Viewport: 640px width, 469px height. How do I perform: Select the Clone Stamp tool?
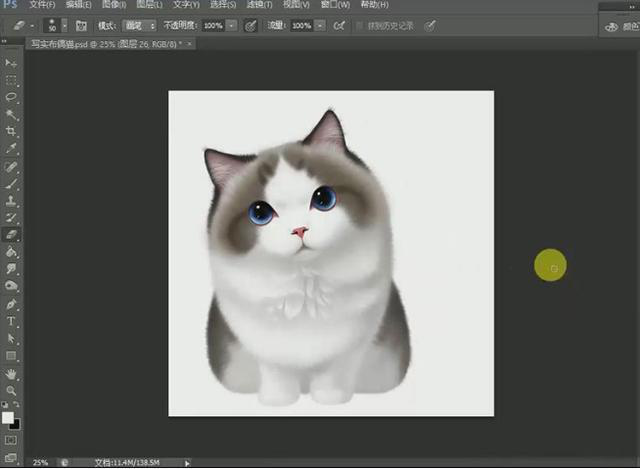click(12, 200)
